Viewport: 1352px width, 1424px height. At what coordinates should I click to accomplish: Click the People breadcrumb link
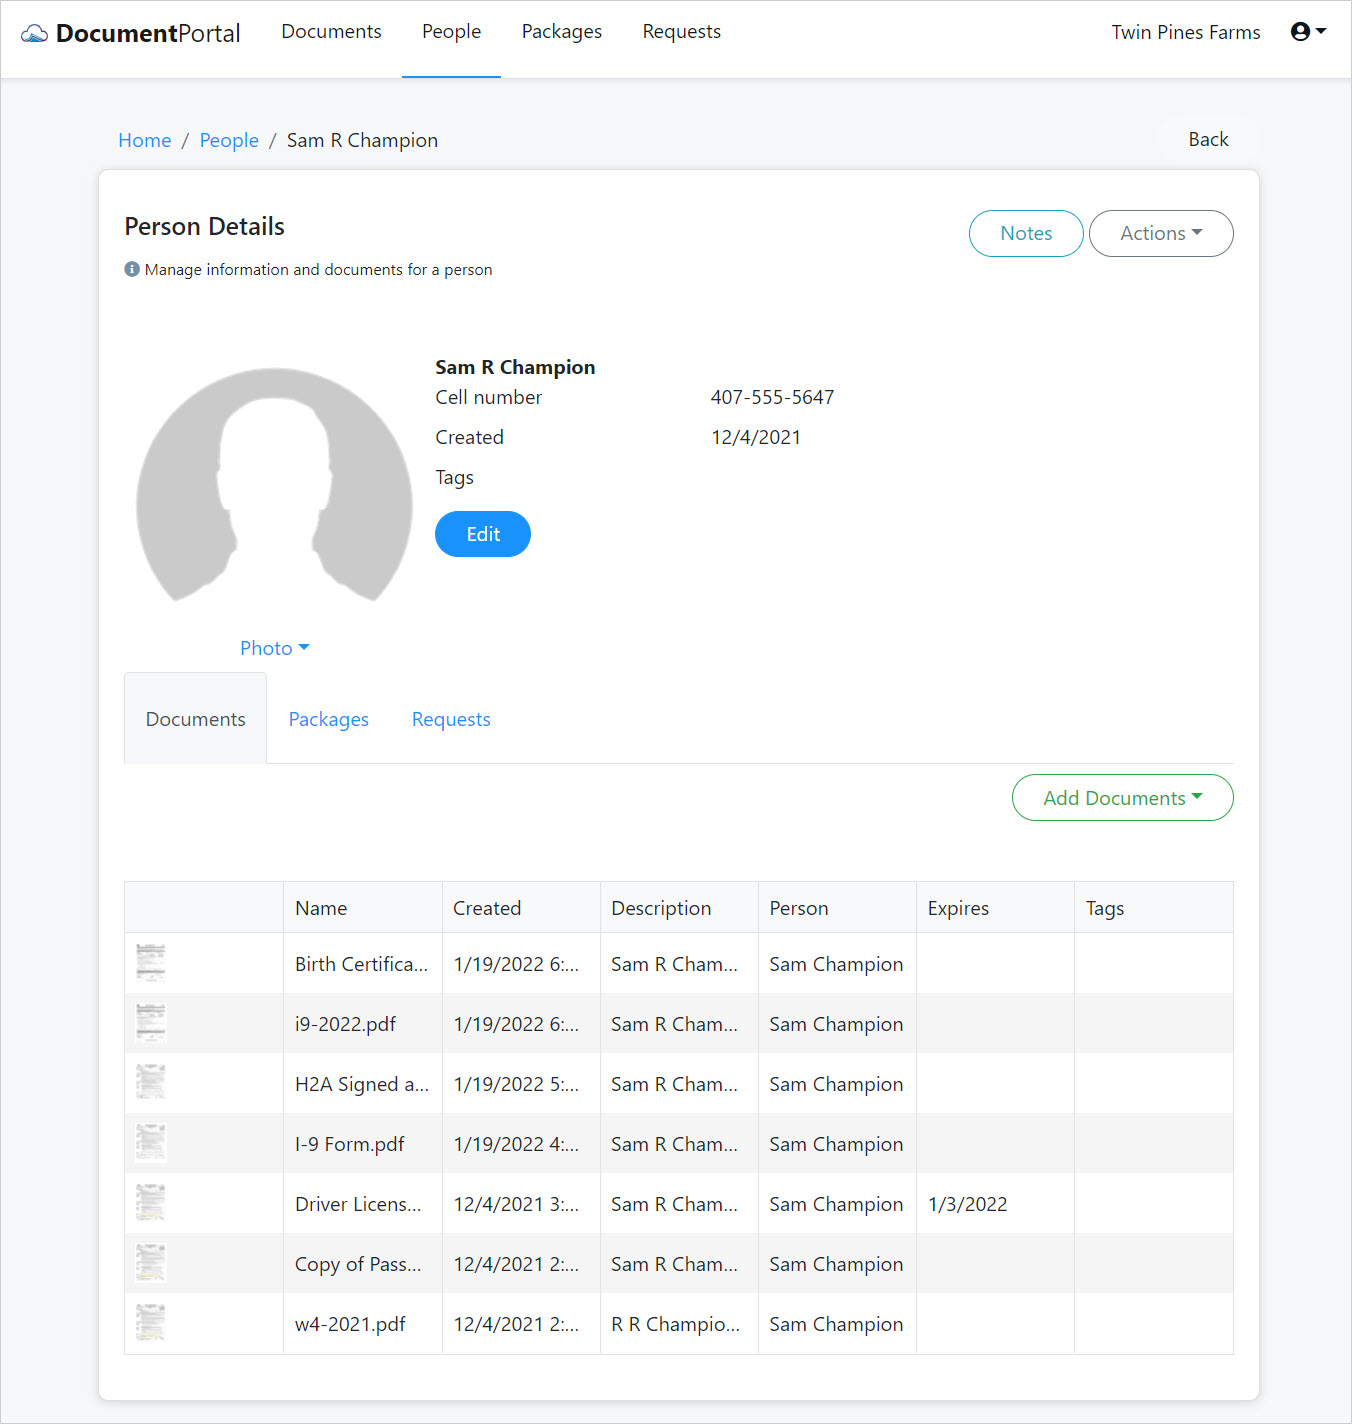click(x=229, y=140)
